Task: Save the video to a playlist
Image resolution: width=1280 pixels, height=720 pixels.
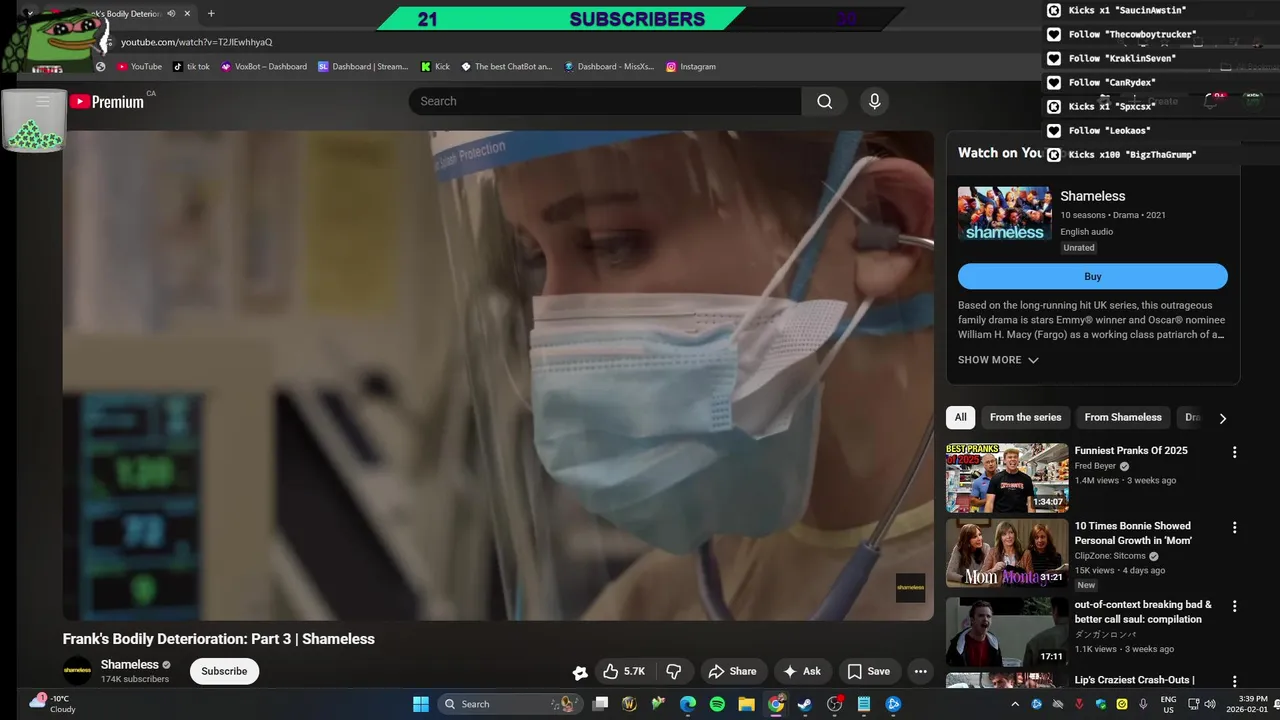Action: point(868,672)
